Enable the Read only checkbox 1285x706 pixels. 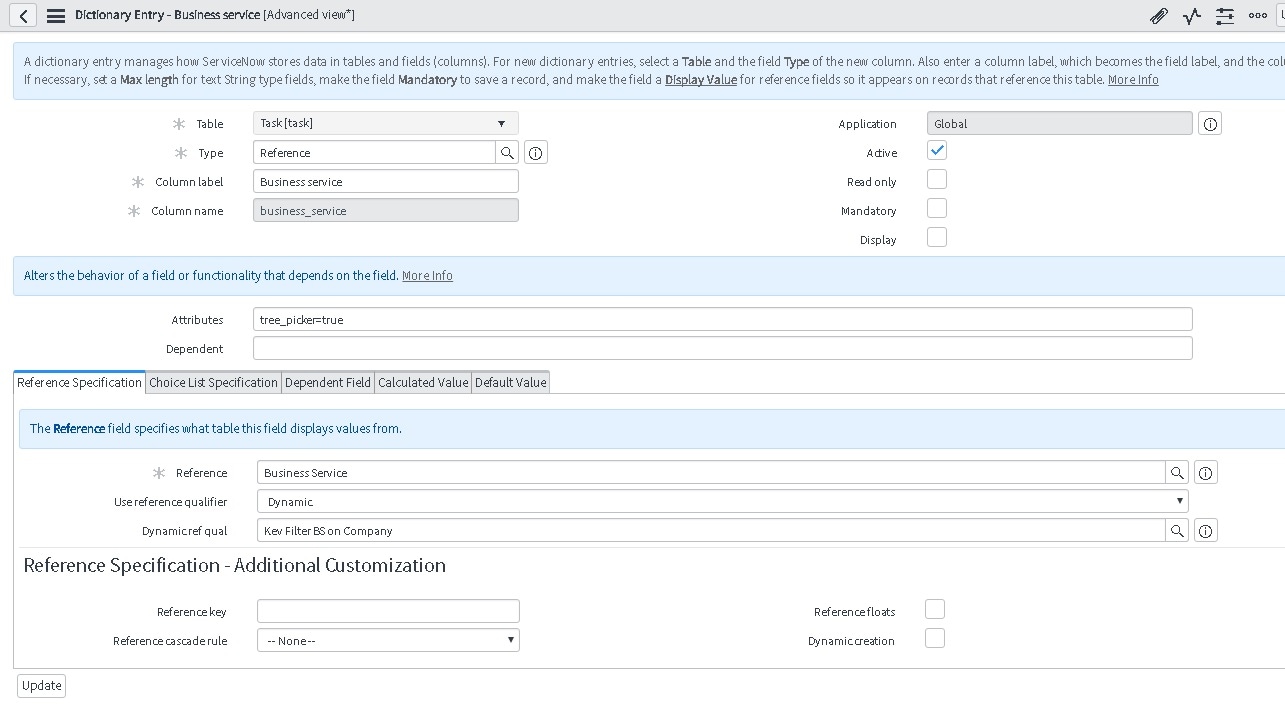(936, 178)
